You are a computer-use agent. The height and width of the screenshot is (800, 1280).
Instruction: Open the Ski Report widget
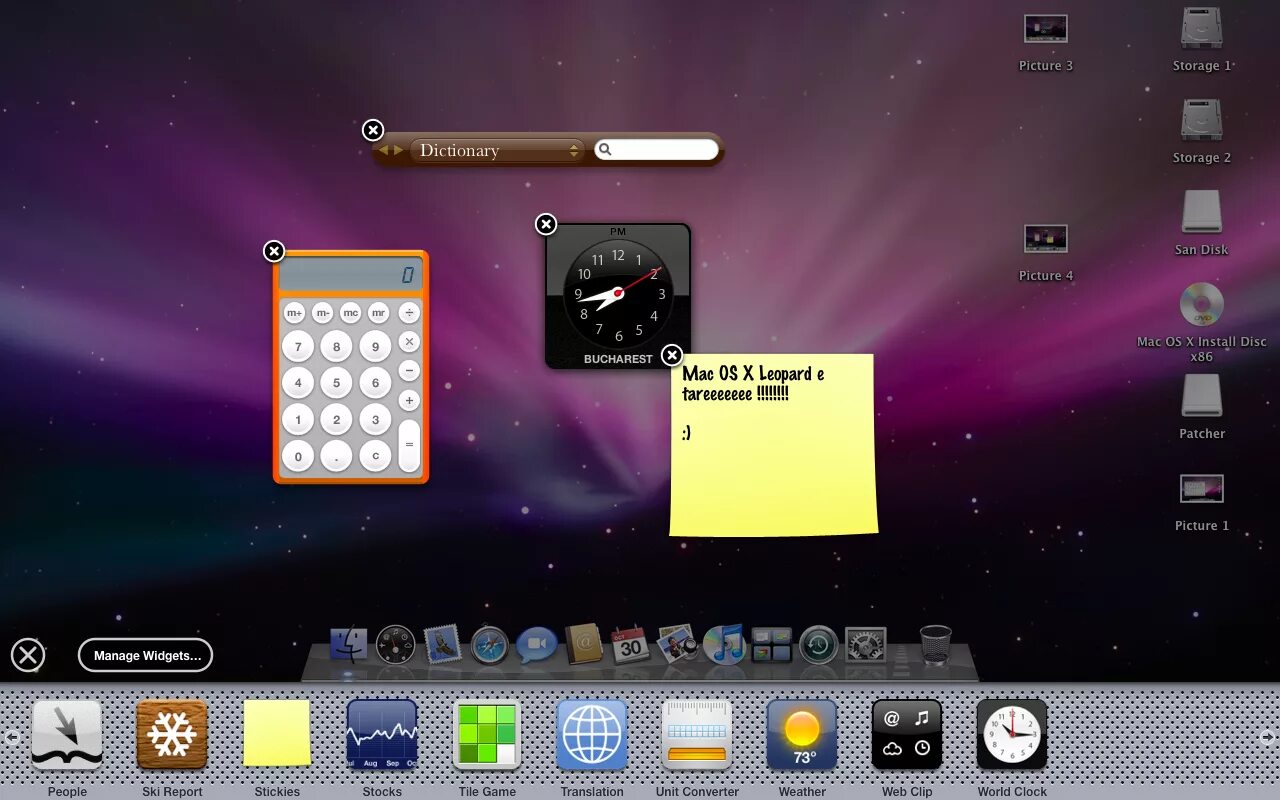point(172,735)
